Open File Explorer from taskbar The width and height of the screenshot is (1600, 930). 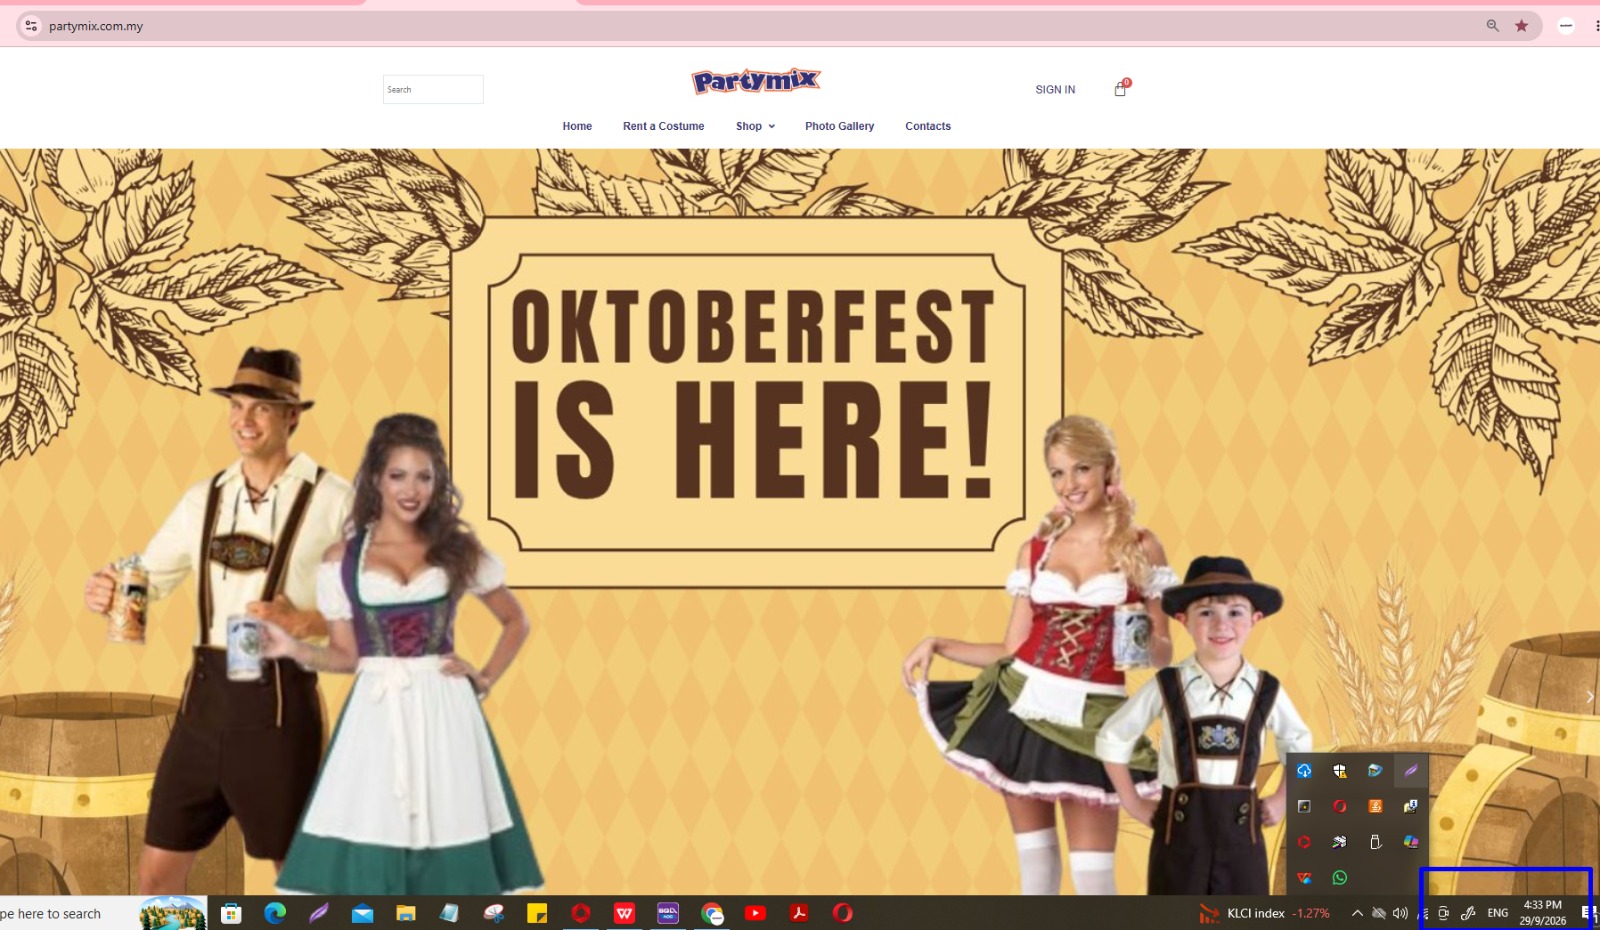405,913
